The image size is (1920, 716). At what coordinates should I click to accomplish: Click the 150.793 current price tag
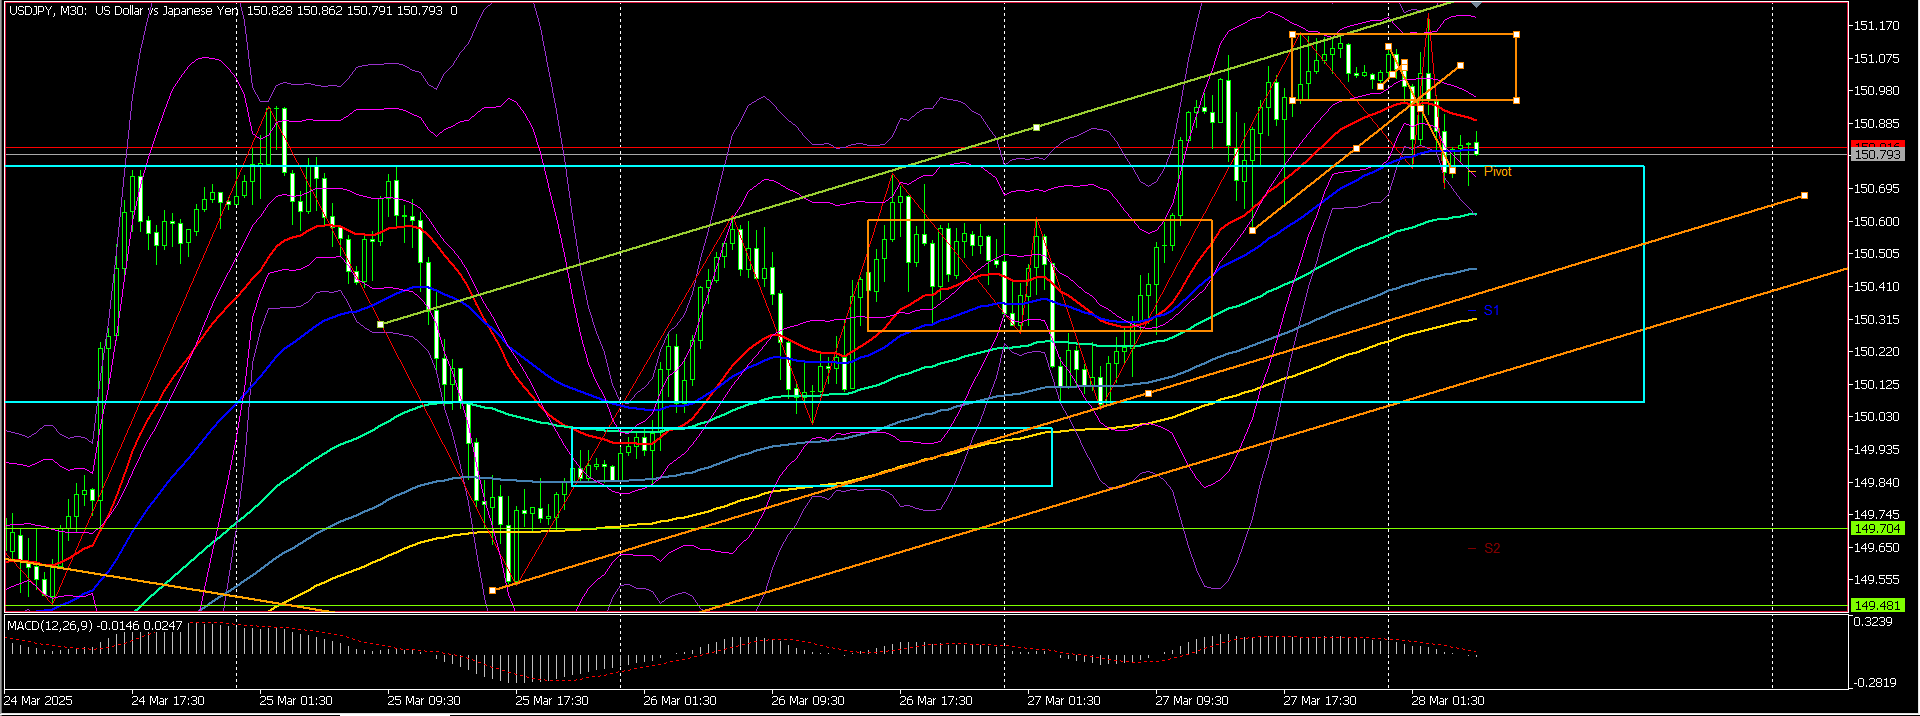pos(1876,155)
